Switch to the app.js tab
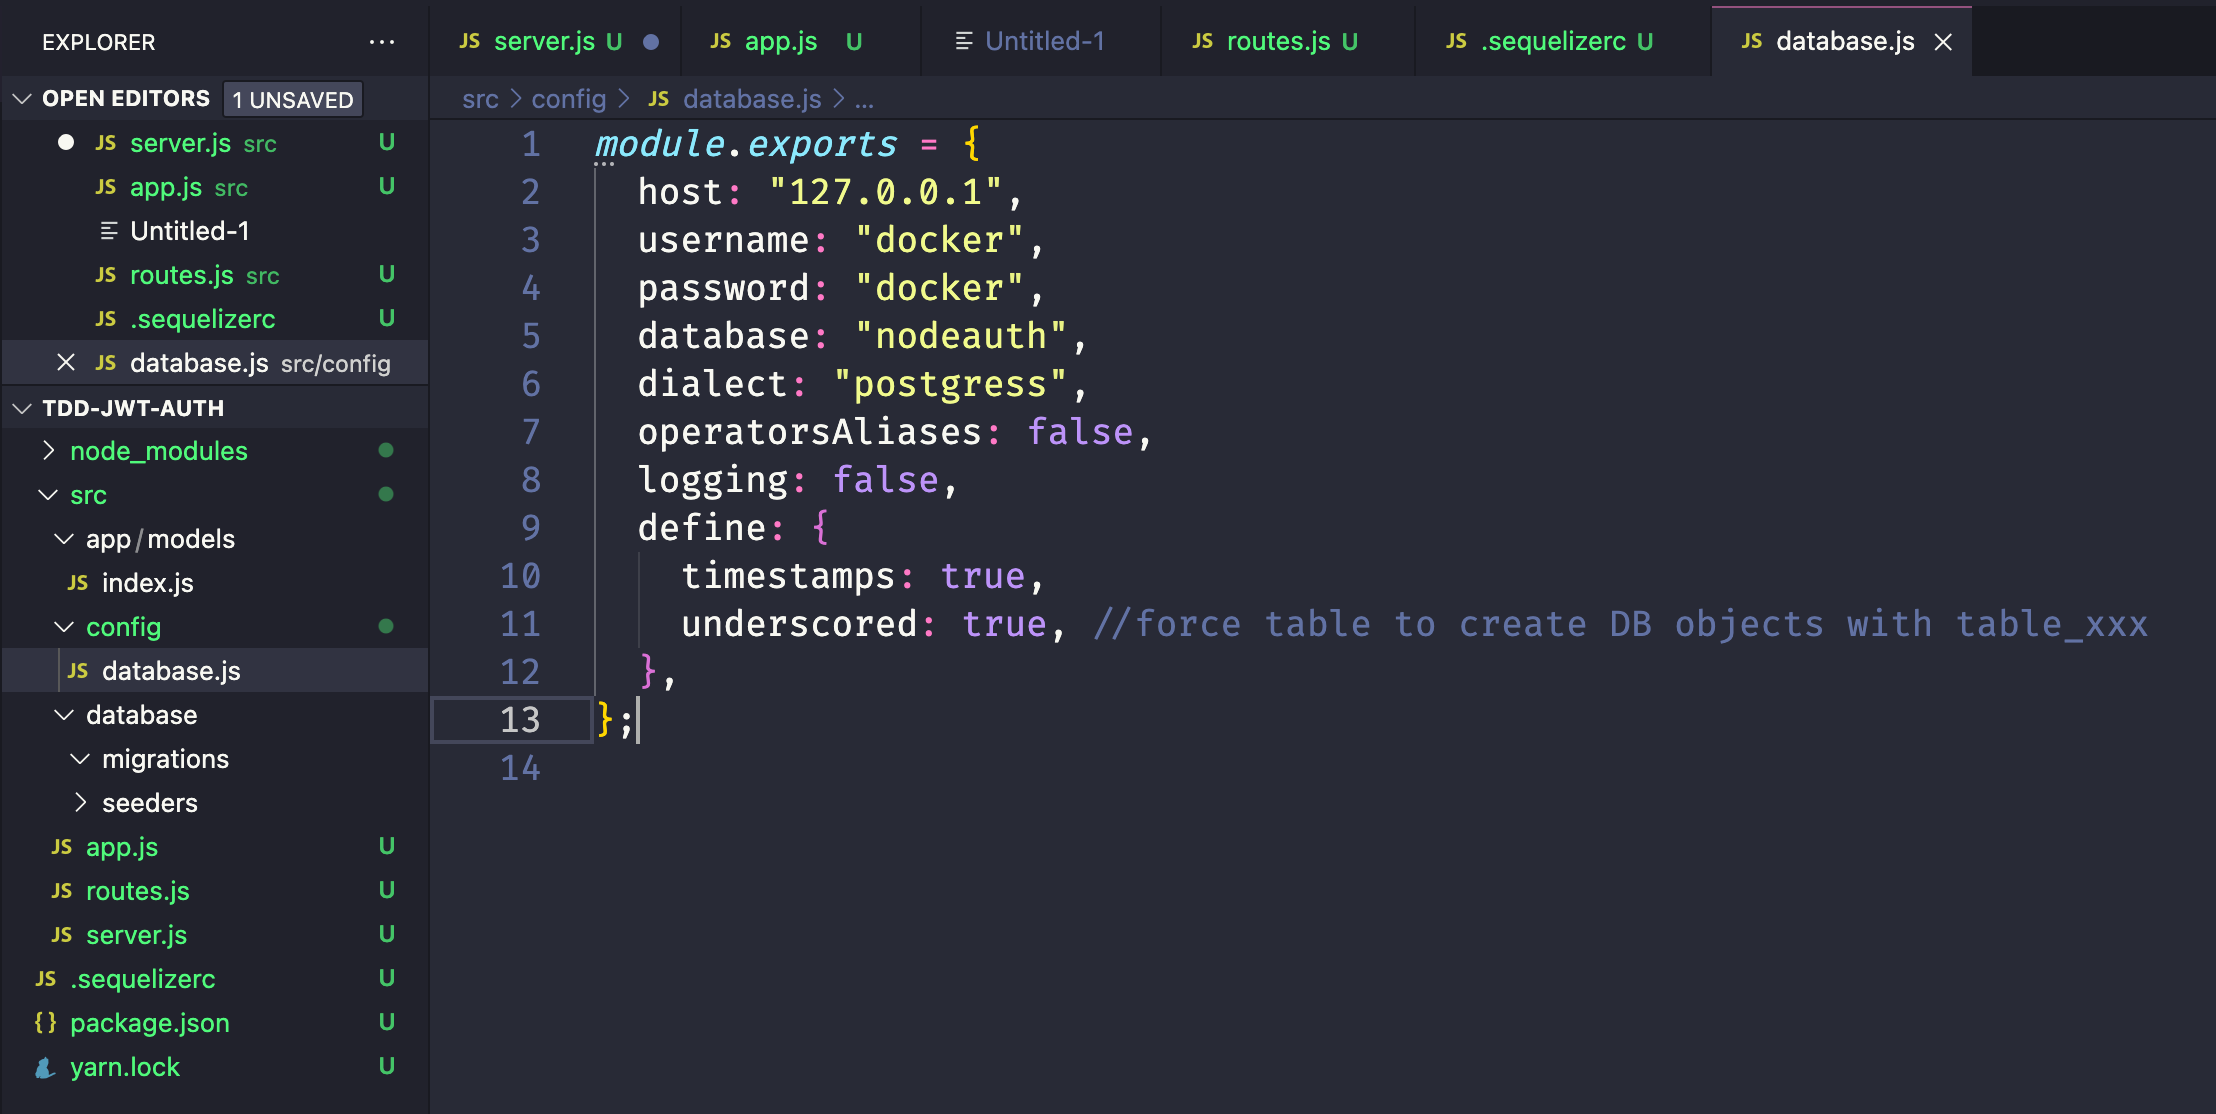Viewport: 2216px width, 1114px height. [781, 41]
